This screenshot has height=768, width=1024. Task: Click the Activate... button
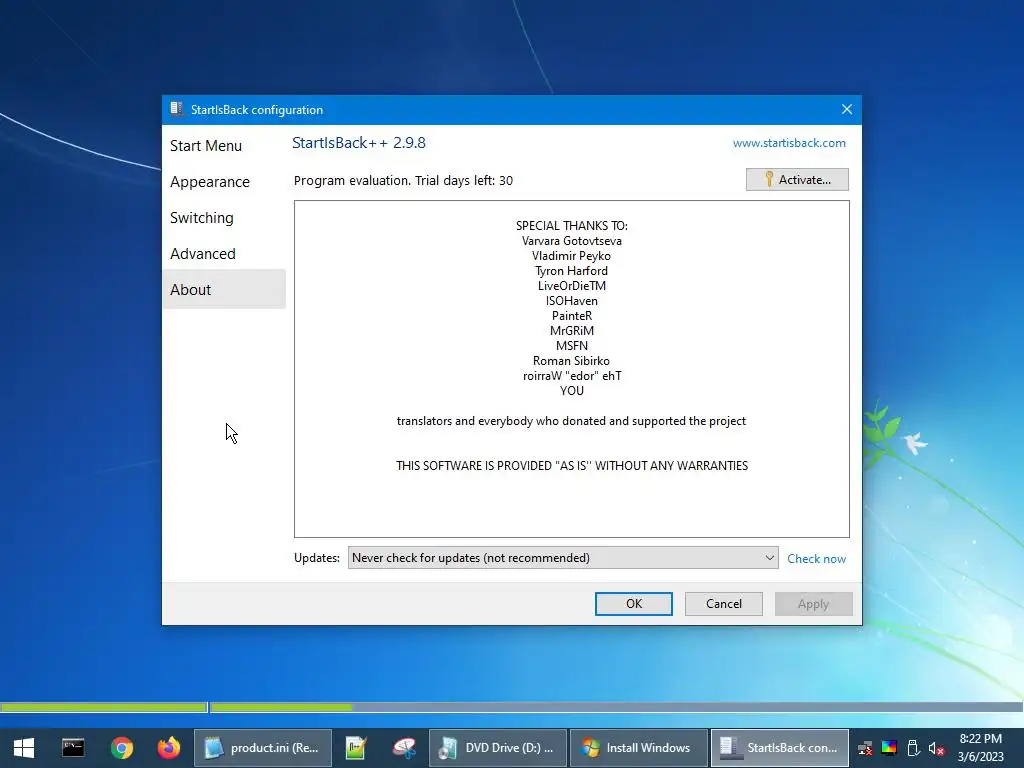[x=797, y=180]
